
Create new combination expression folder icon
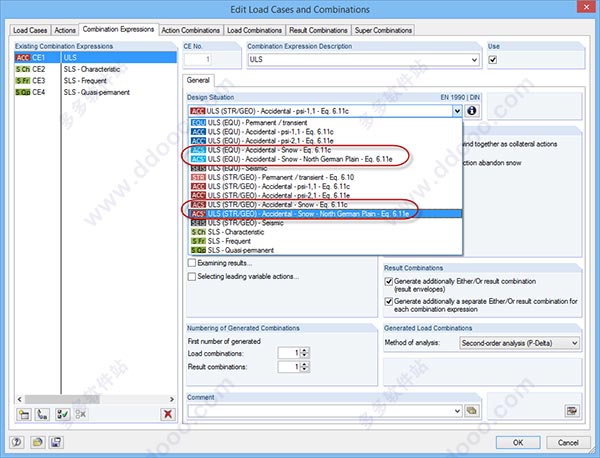coord(24,414)
